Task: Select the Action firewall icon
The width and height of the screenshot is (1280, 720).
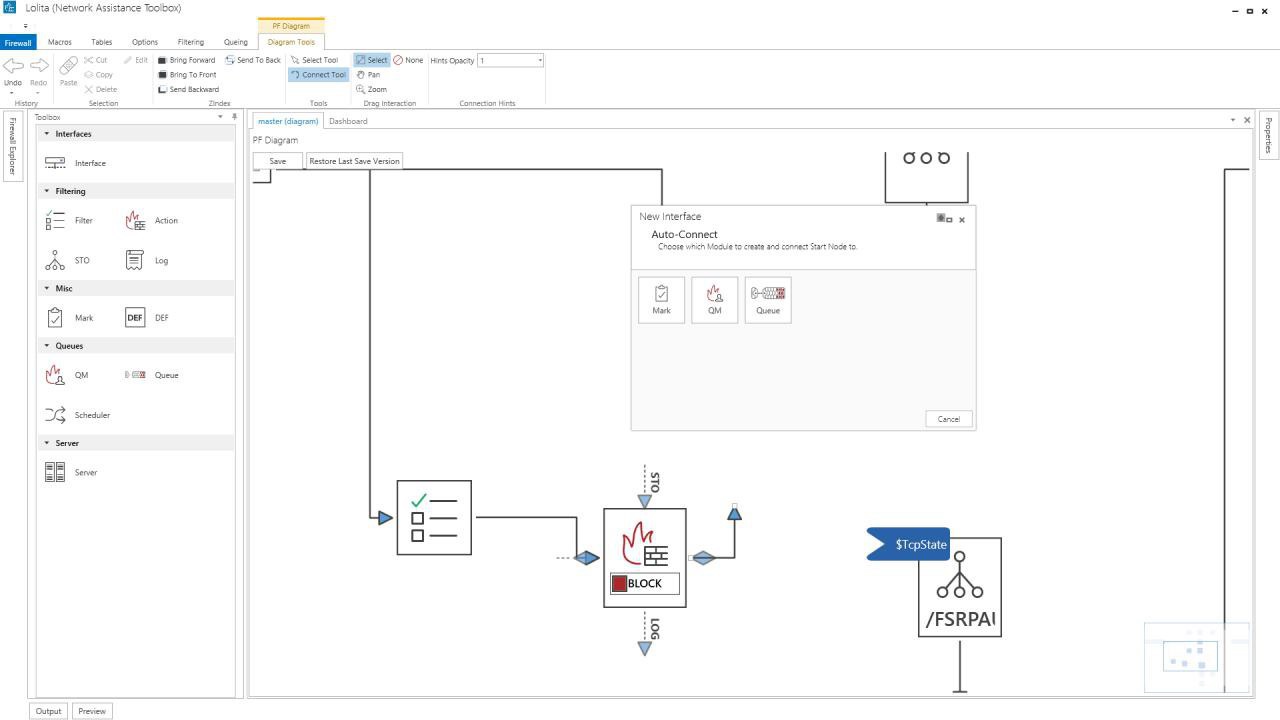Action: (136, 220)
